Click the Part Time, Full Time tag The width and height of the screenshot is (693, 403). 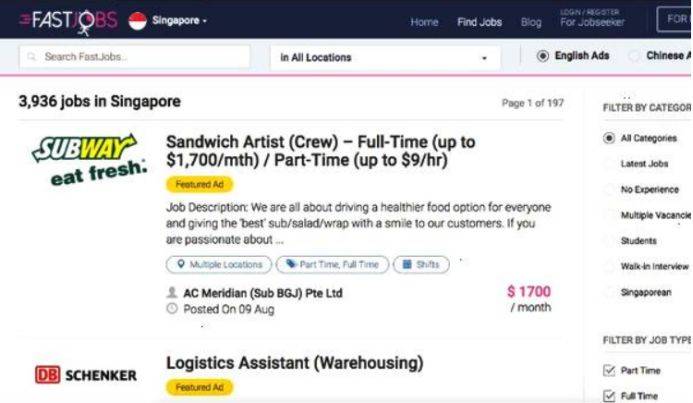331,265
